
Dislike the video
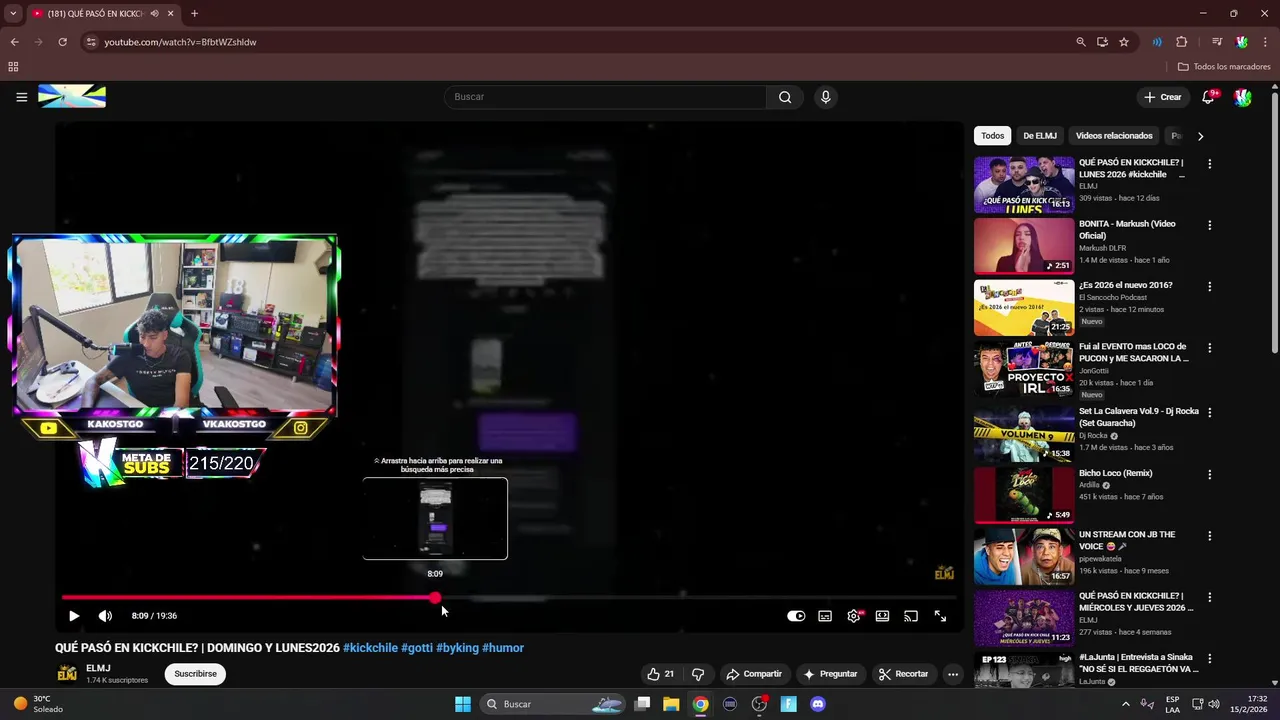tap(698, 674)
